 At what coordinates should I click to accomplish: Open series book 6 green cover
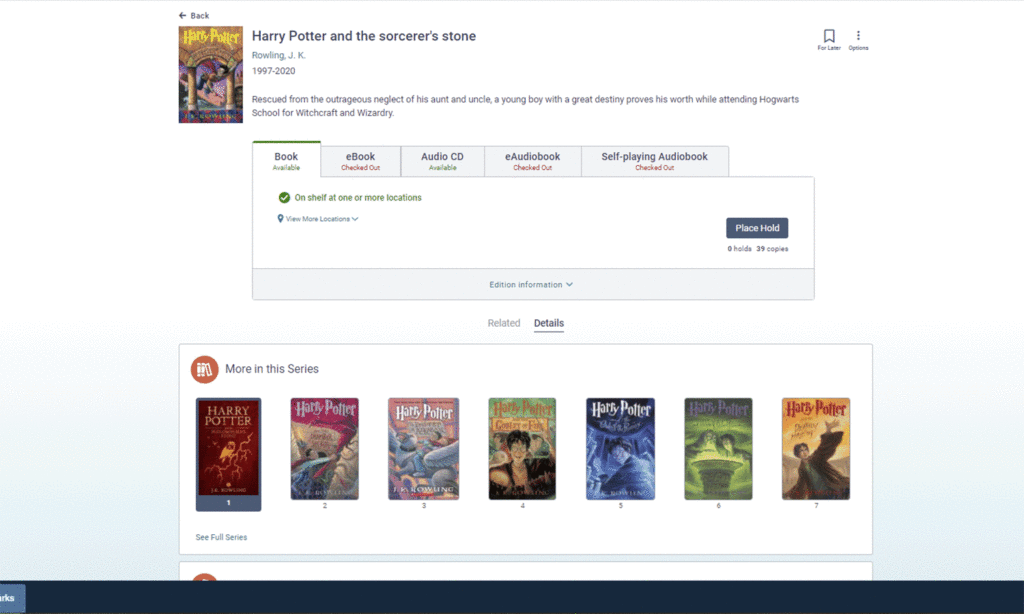pyautogui.click(x=718, y=449)
